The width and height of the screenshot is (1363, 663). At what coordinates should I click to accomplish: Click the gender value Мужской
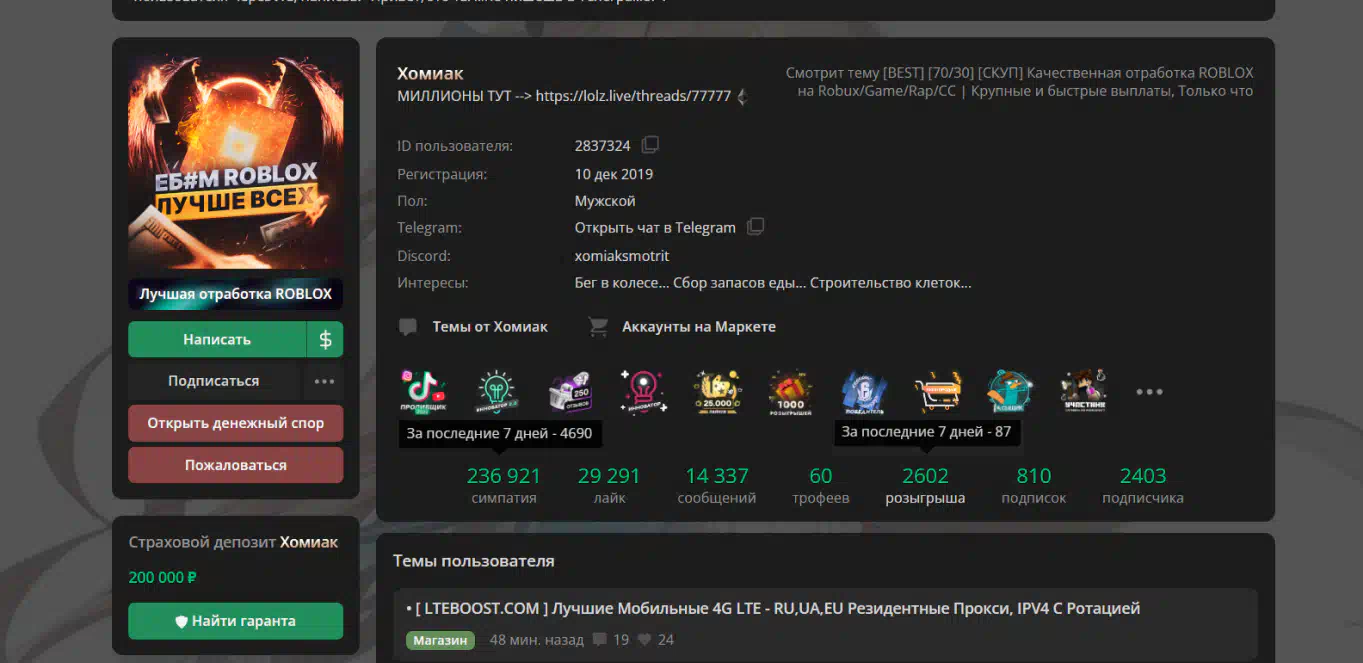pos(605,201)
